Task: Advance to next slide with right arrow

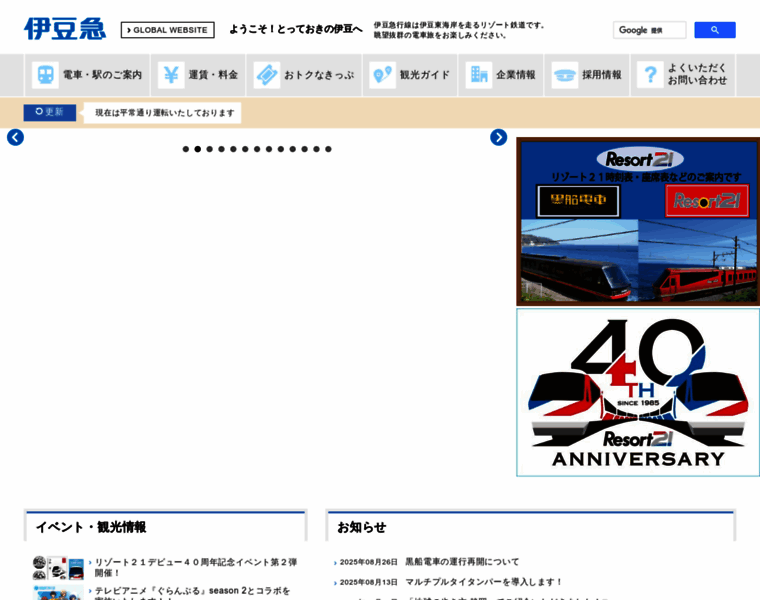Action: 498,137
